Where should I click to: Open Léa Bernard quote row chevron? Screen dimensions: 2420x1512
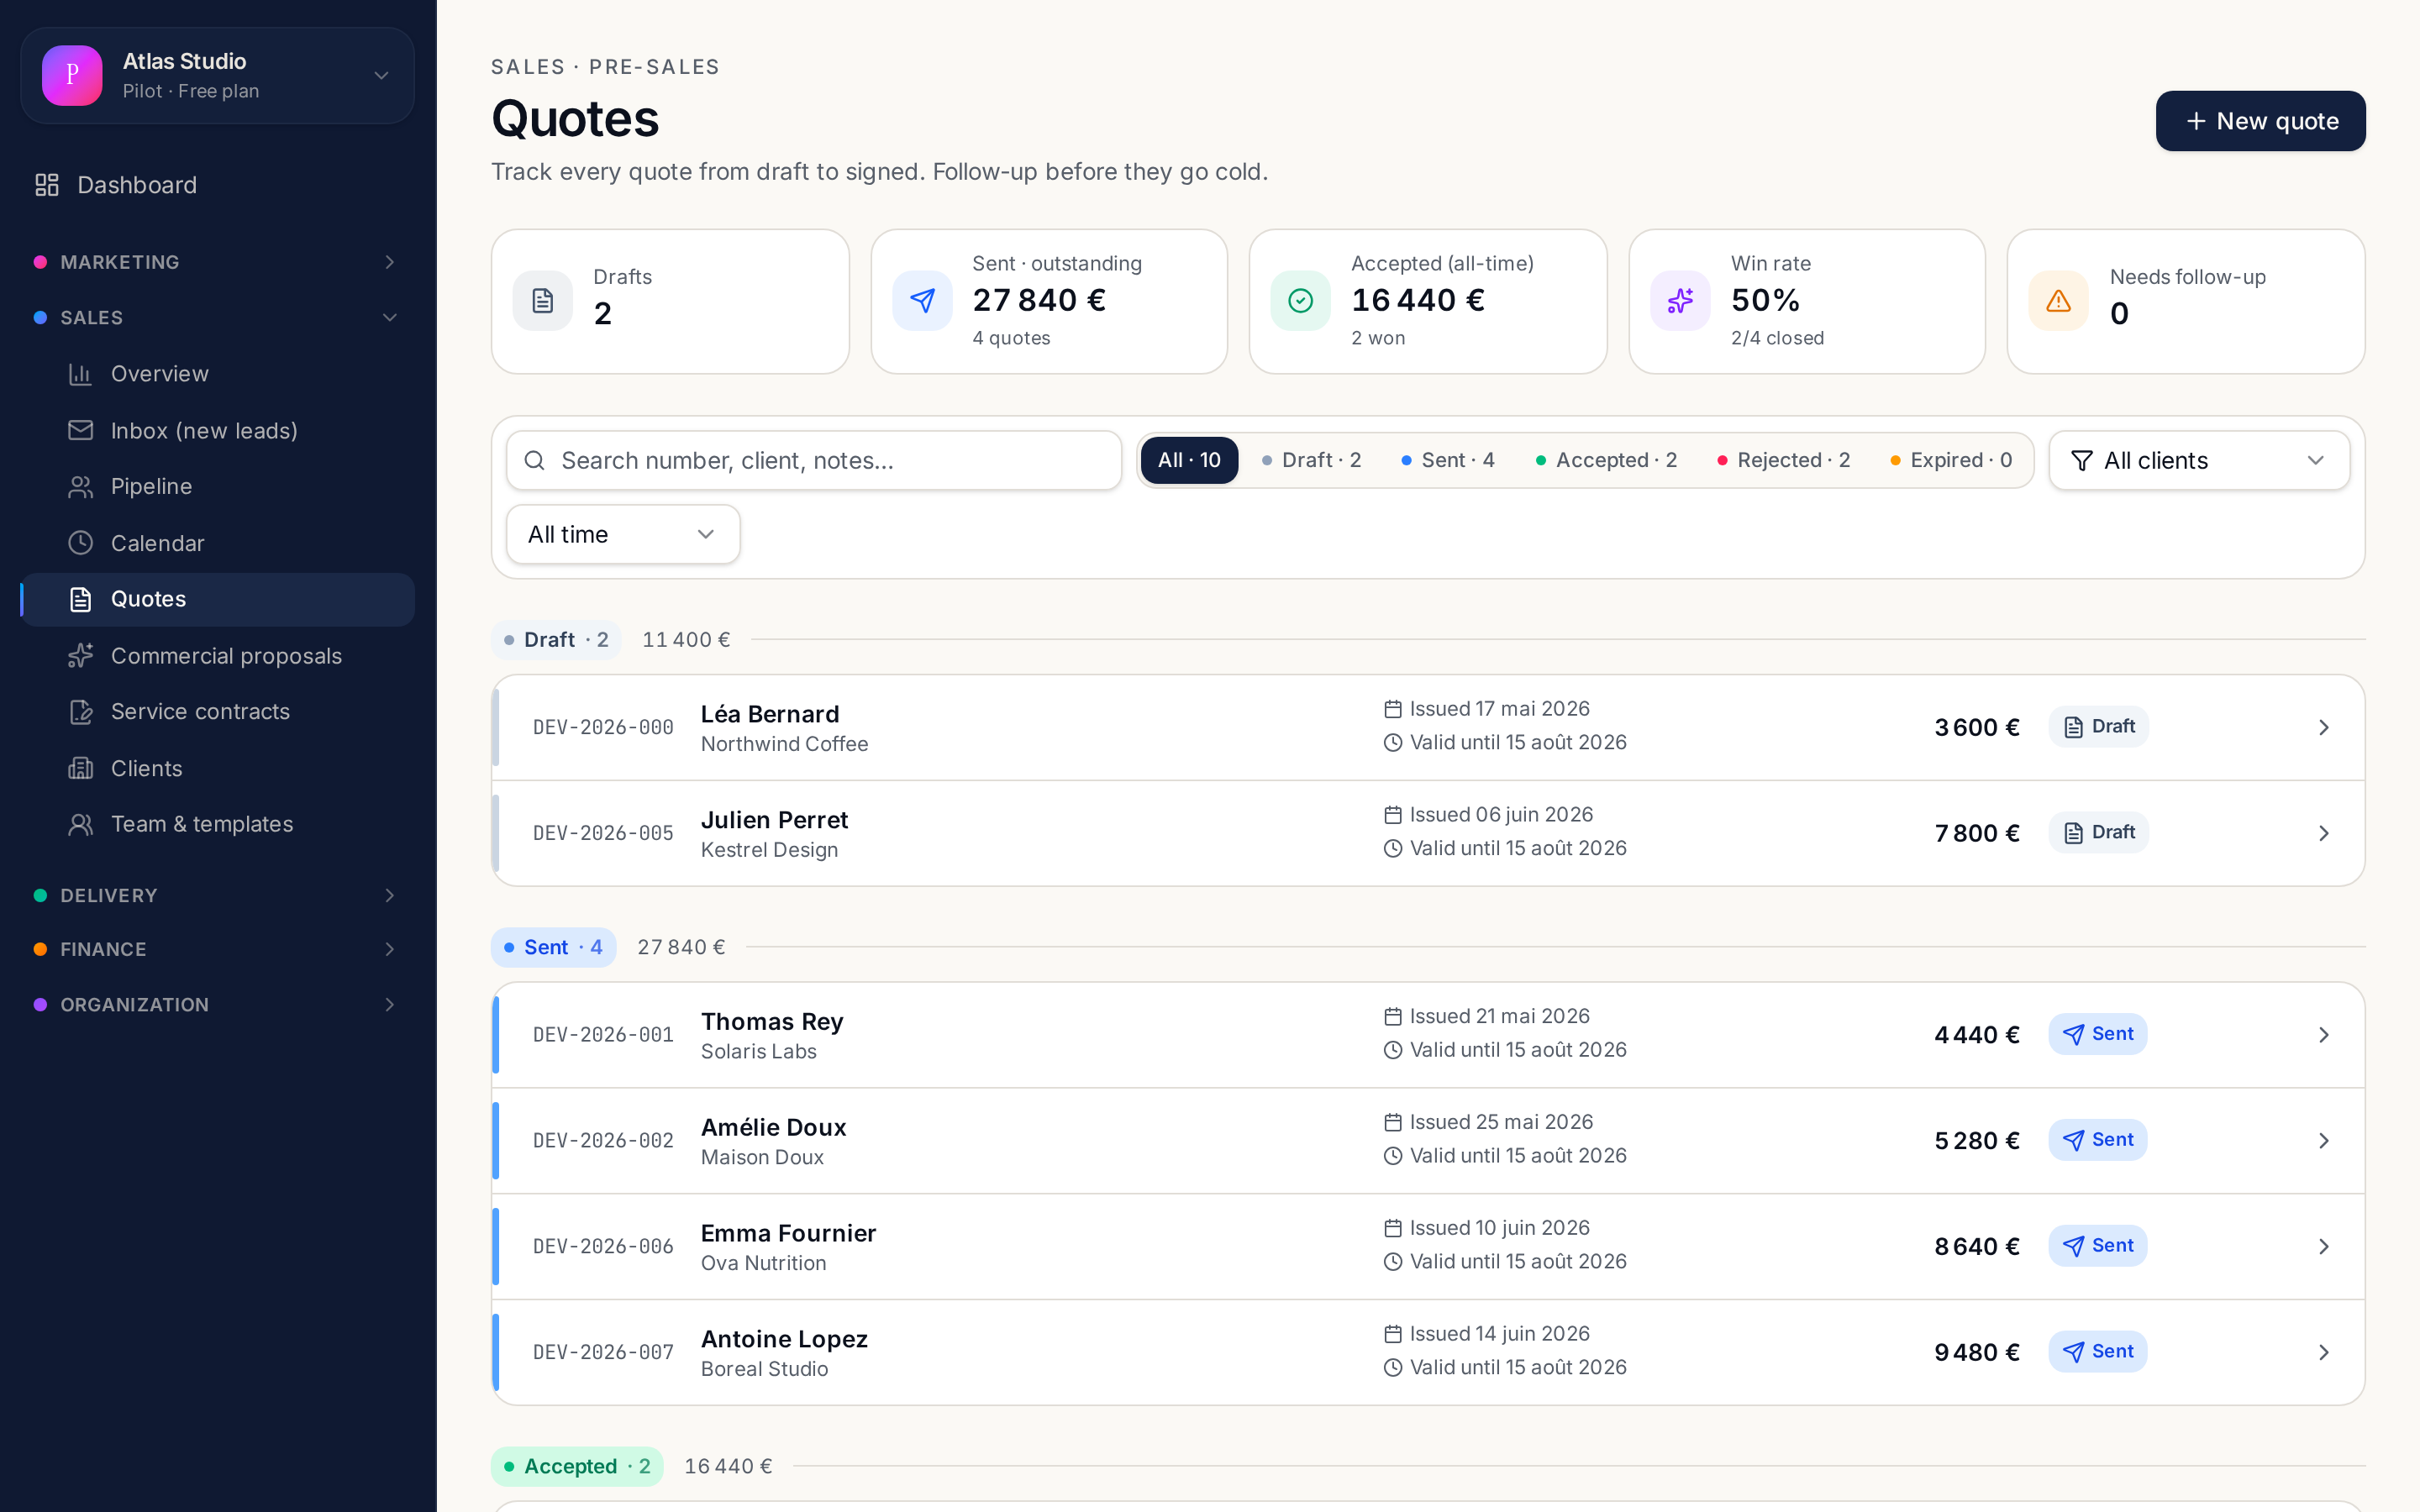(2324, 728)
